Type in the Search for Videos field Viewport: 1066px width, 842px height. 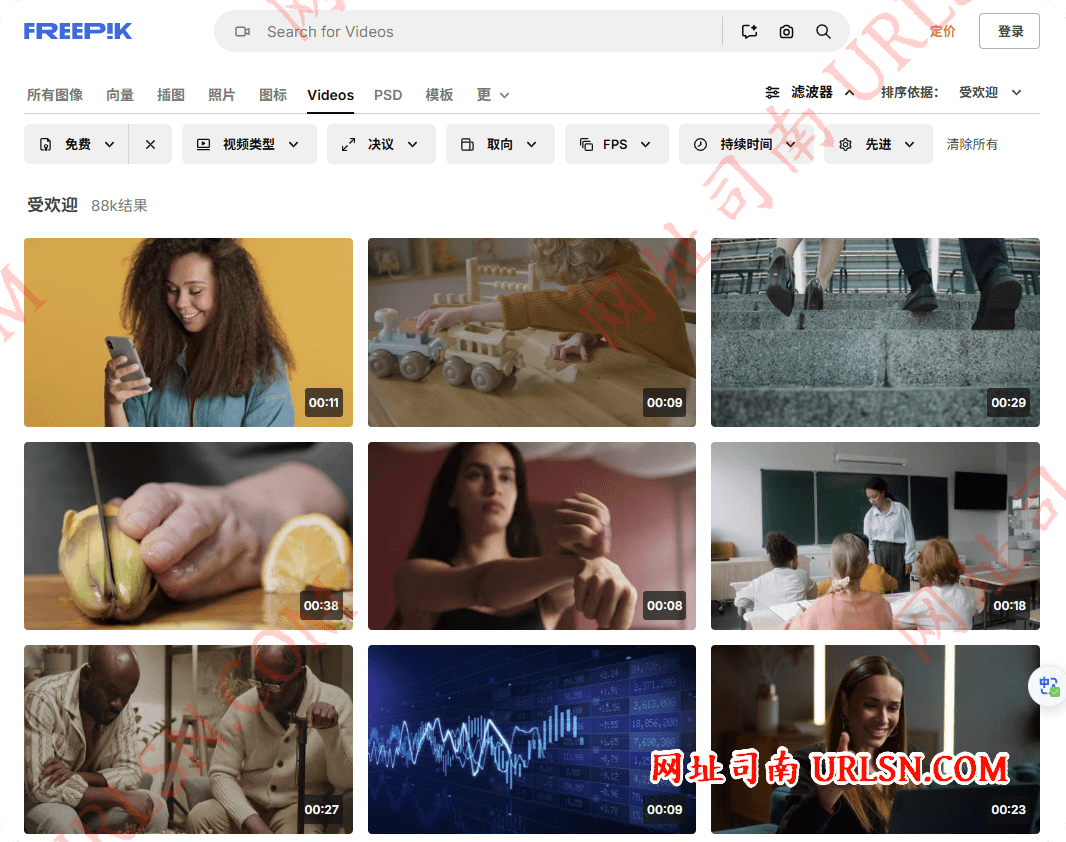tap(480, 32)
